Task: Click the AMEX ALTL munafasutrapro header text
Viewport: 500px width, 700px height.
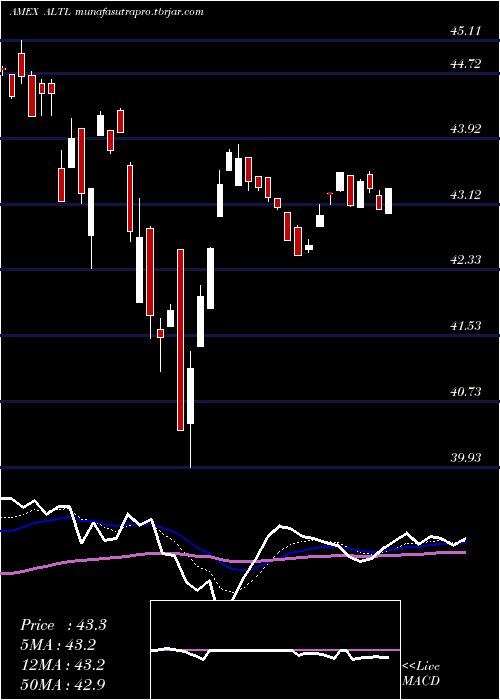Action: point(106,12)
